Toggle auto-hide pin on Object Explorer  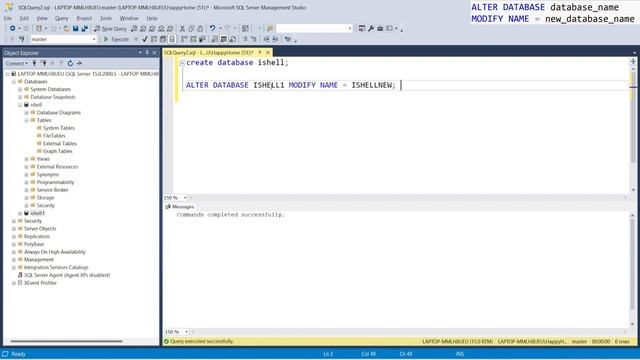coord(147,53)
